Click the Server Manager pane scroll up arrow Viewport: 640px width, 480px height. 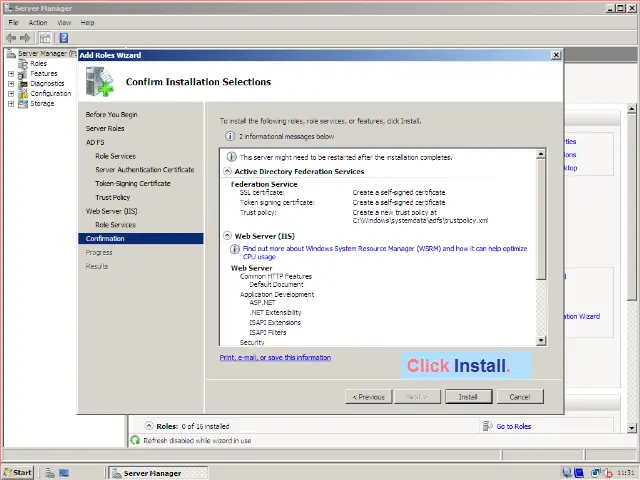[x=632, y=109]
